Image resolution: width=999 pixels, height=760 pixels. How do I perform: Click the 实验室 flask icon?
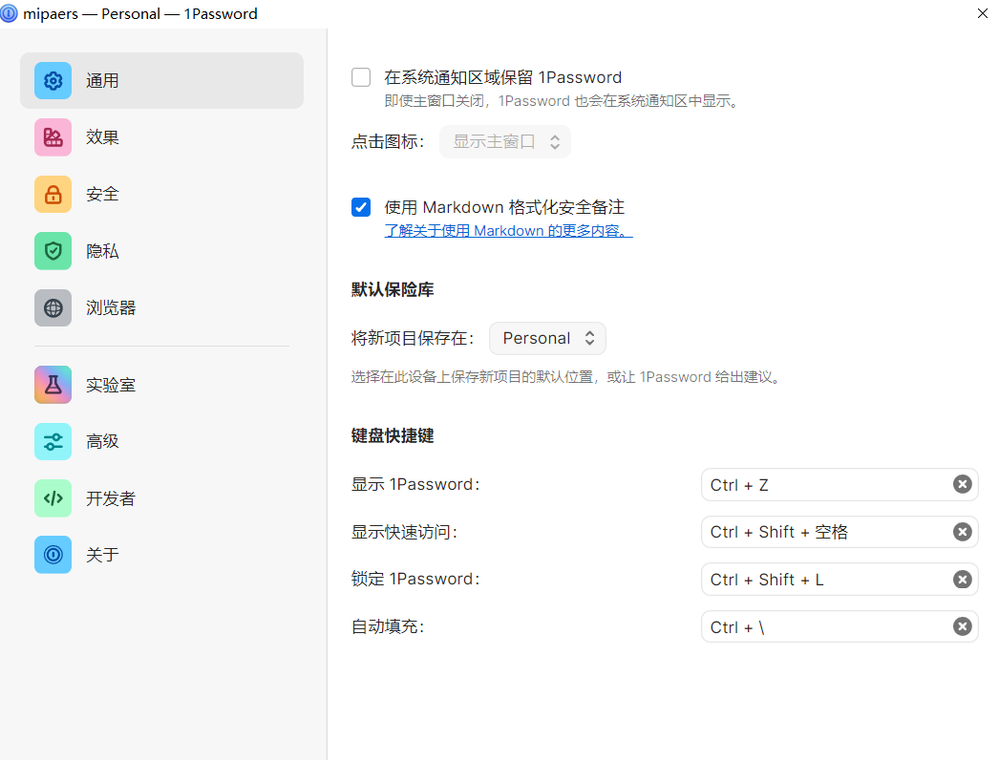[53, 385]
